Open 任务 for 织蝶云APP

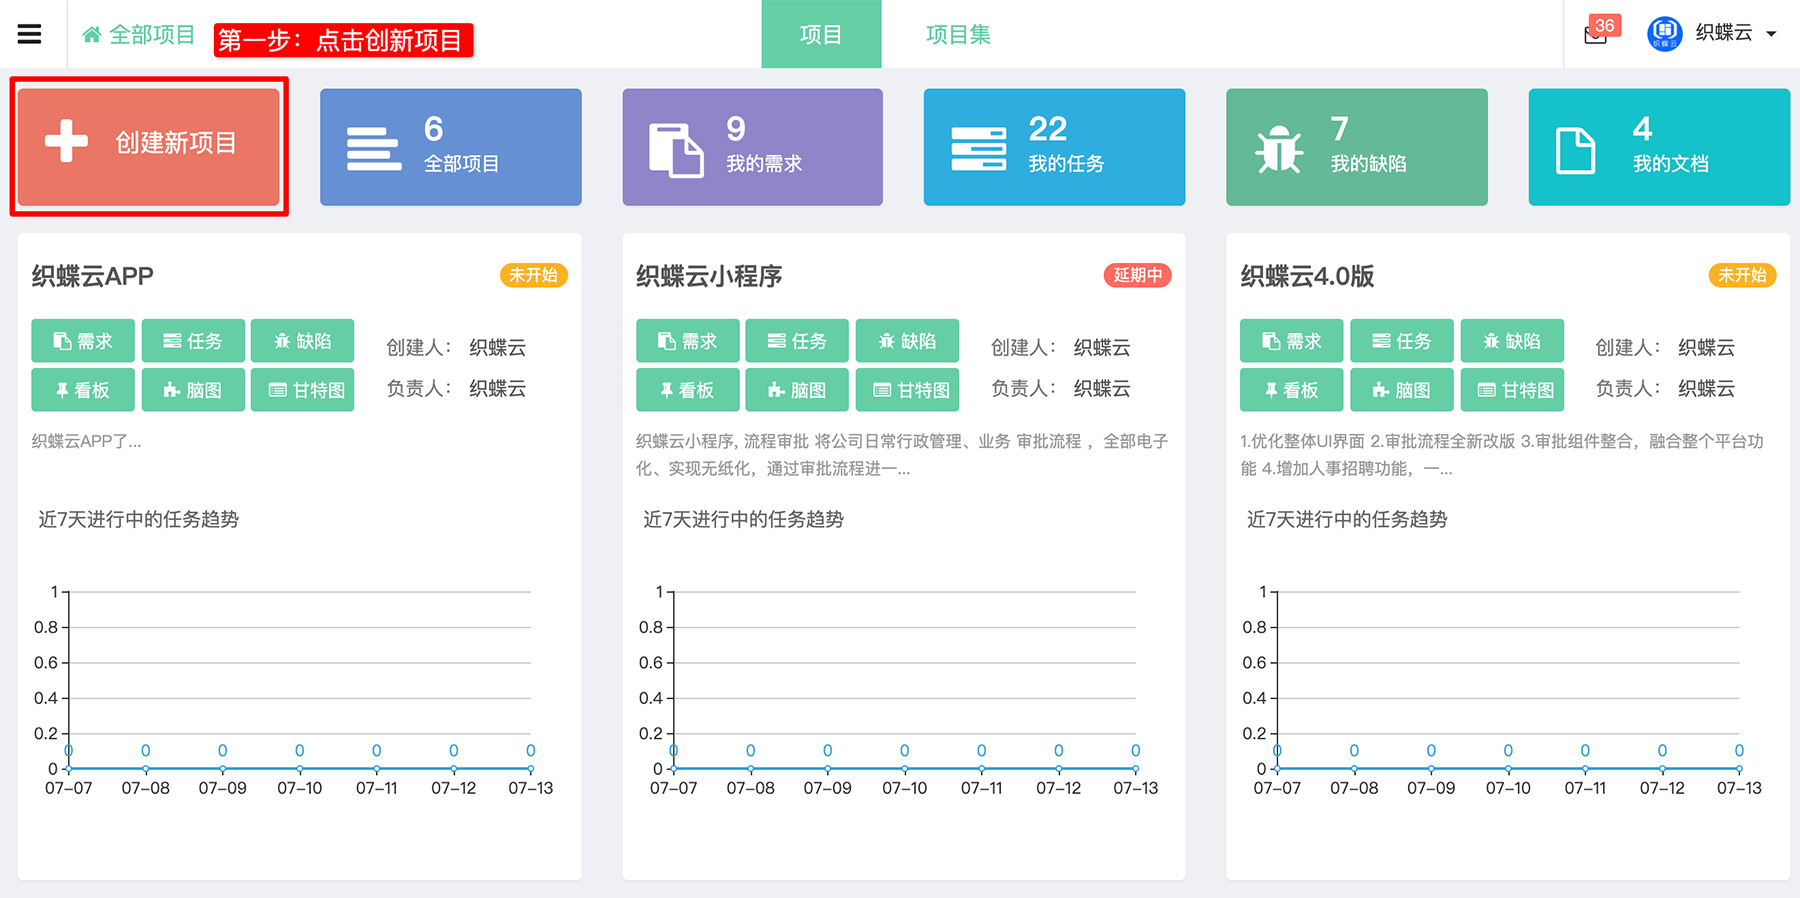pos(193,341)
